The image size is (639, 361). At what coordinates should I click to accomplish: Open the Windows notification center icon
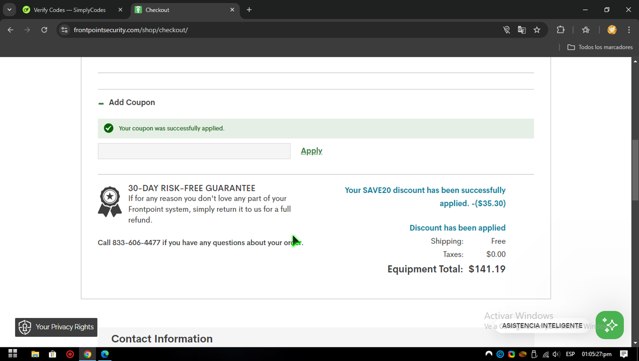[x=624, y=354]
